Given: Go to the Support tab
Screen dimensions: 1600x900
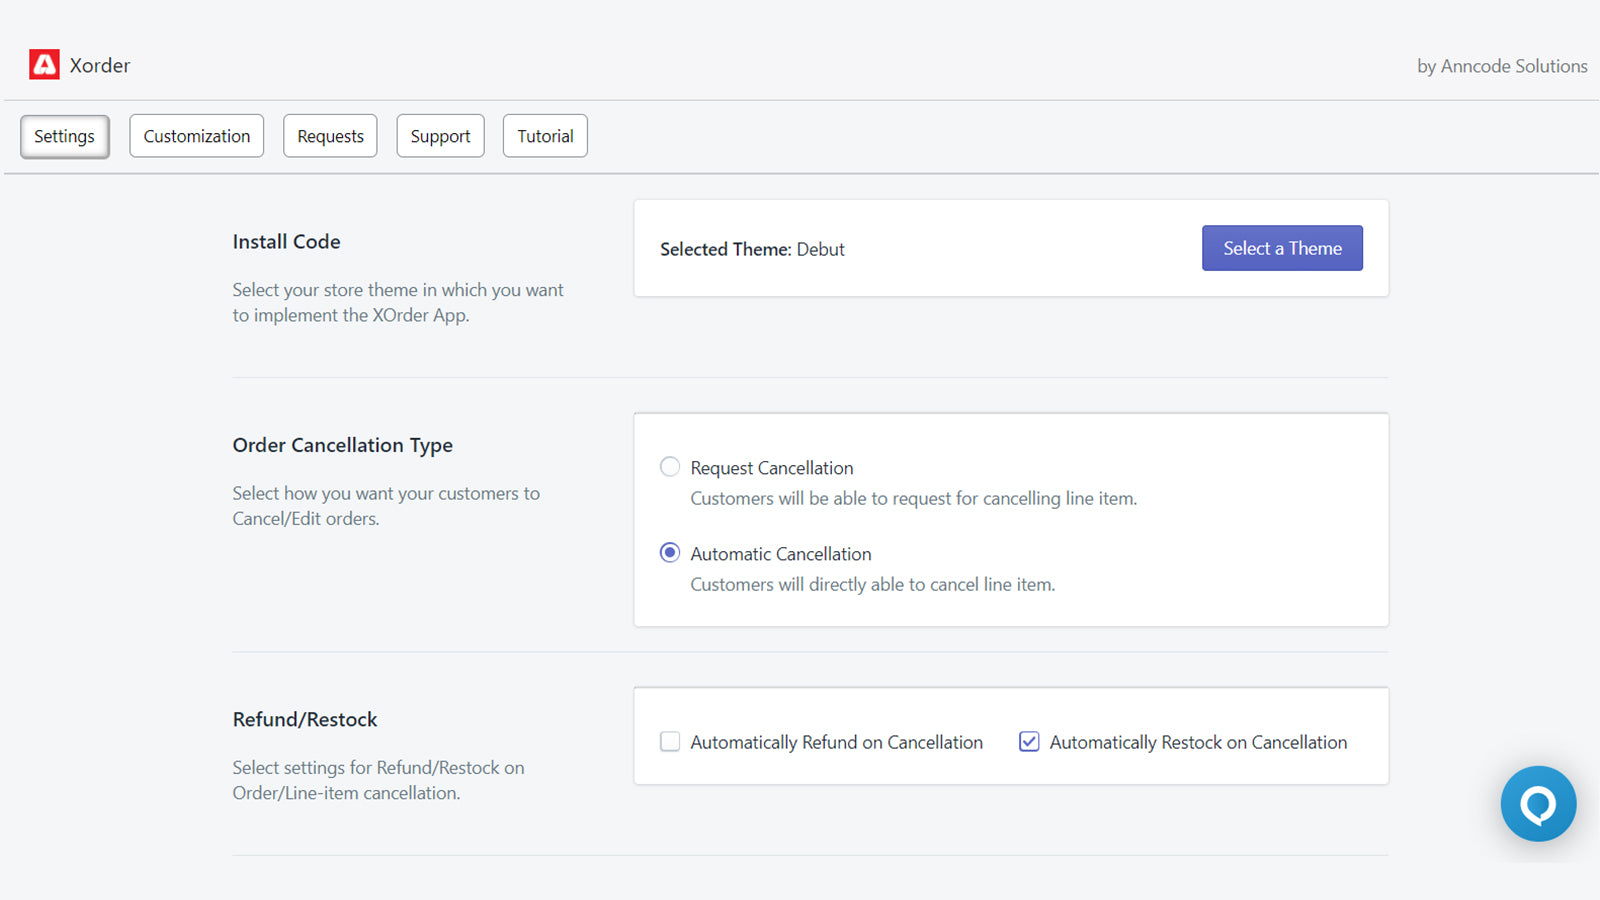Looking at the screenshot, I should (440, 135).
